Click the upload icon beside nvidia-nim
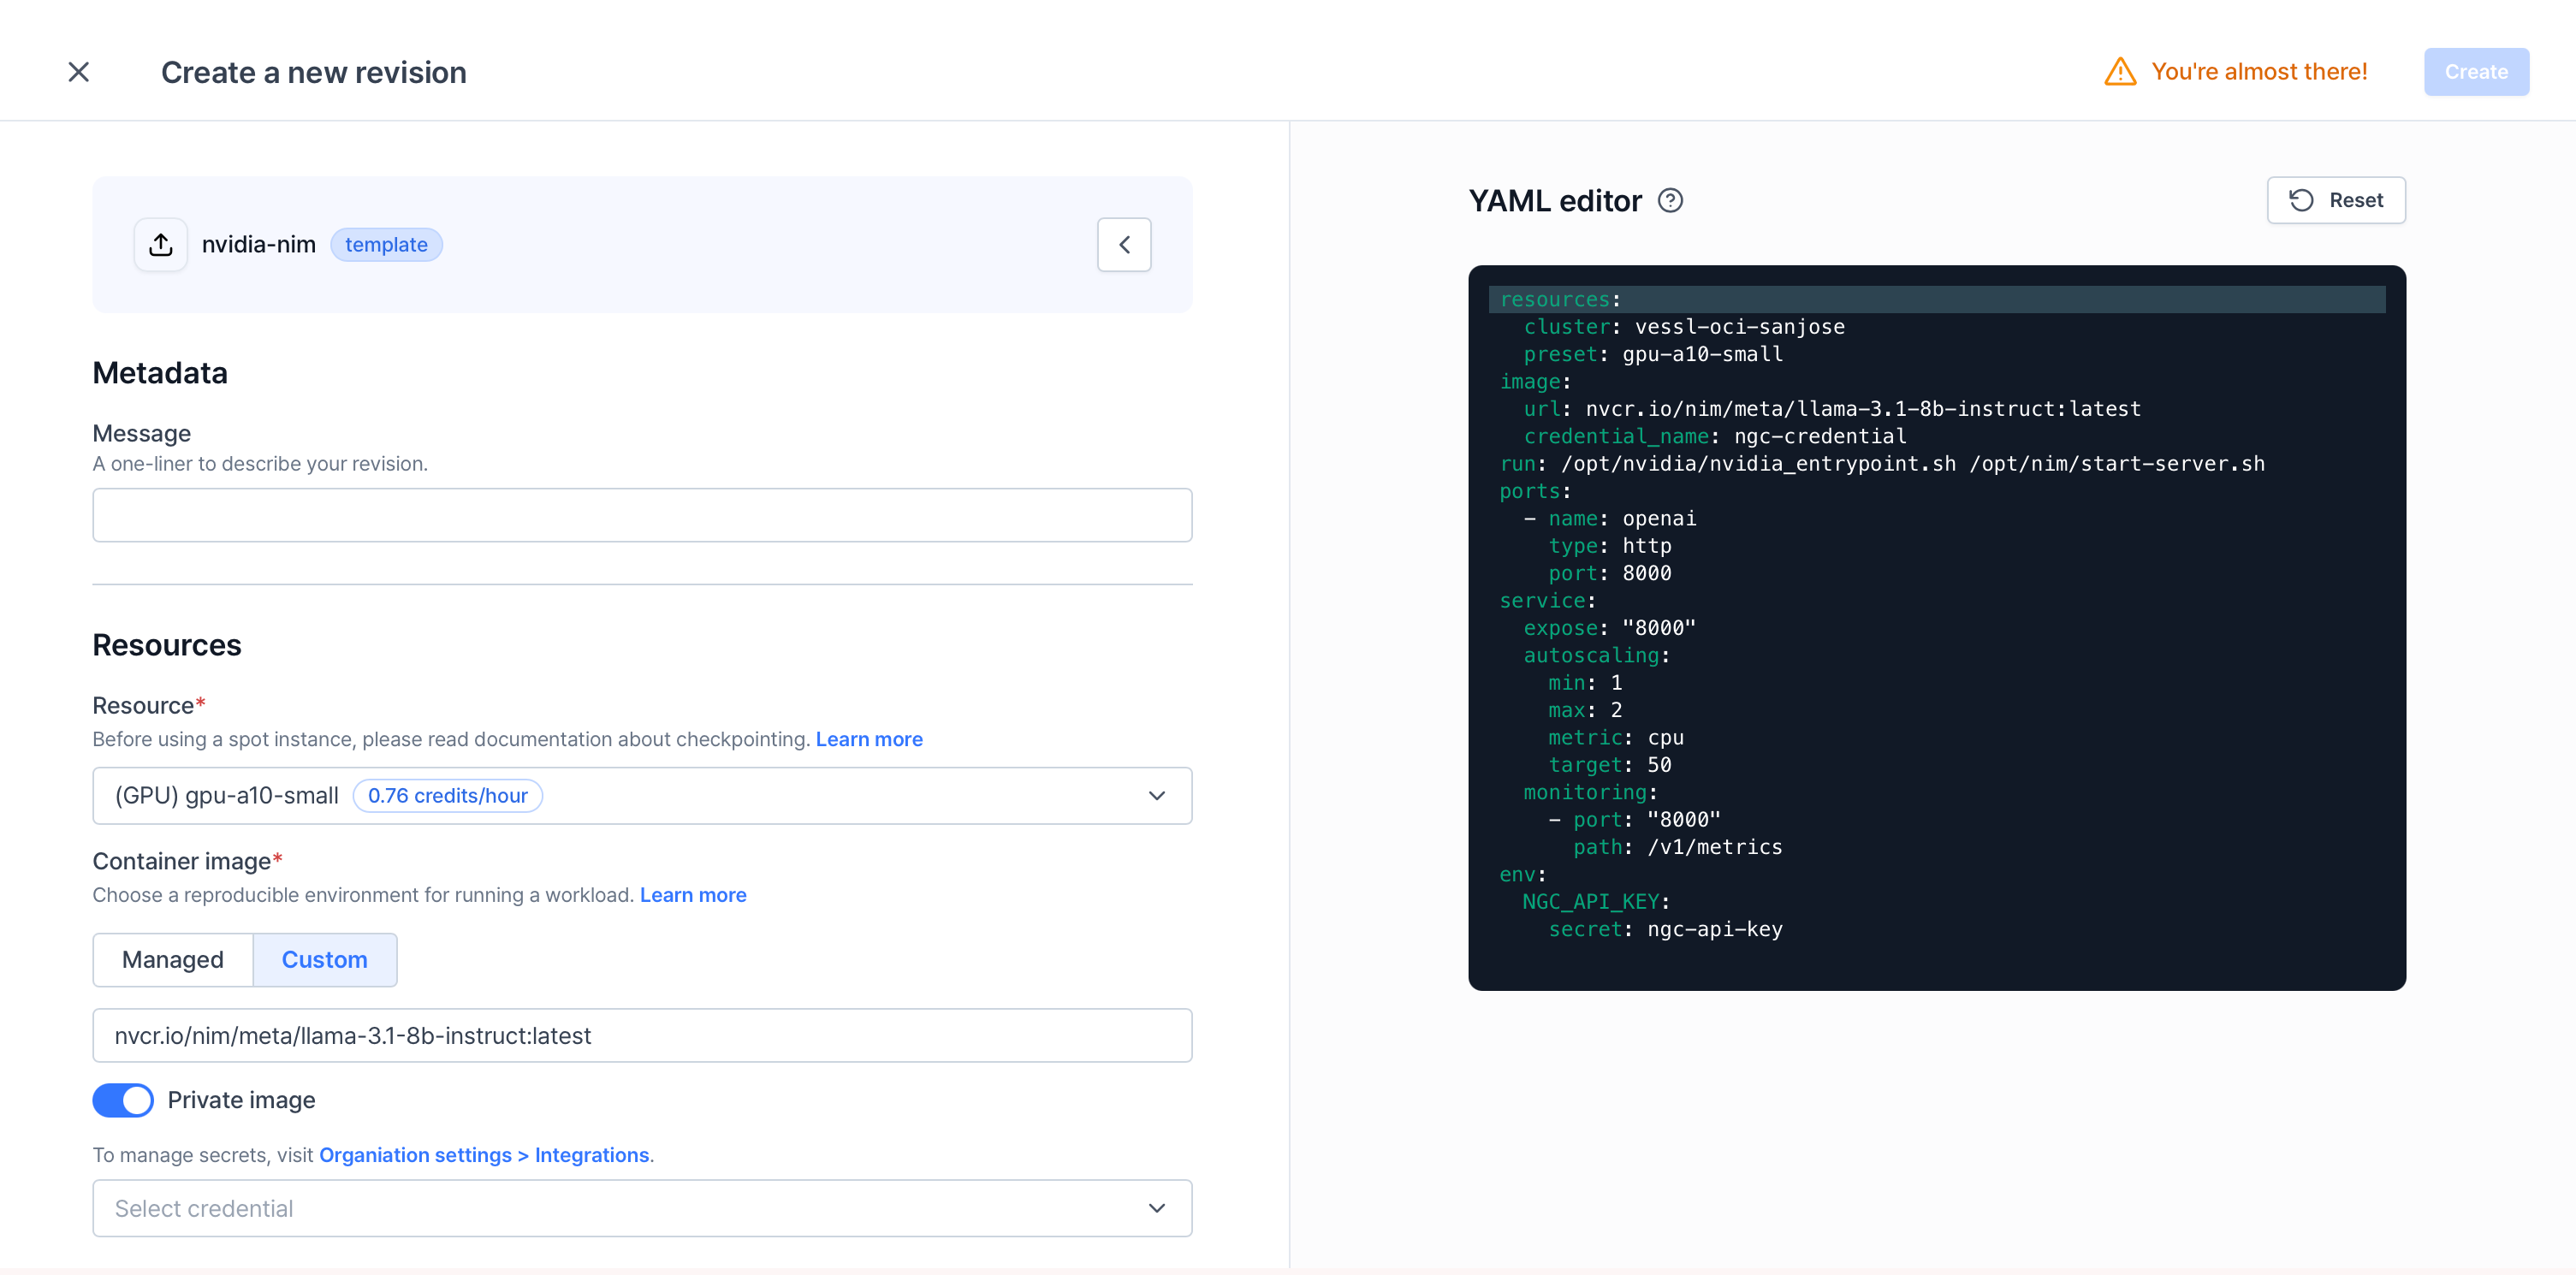Image resolution: width=2576 pixels, height=1275 pixels. coord(161,245)
